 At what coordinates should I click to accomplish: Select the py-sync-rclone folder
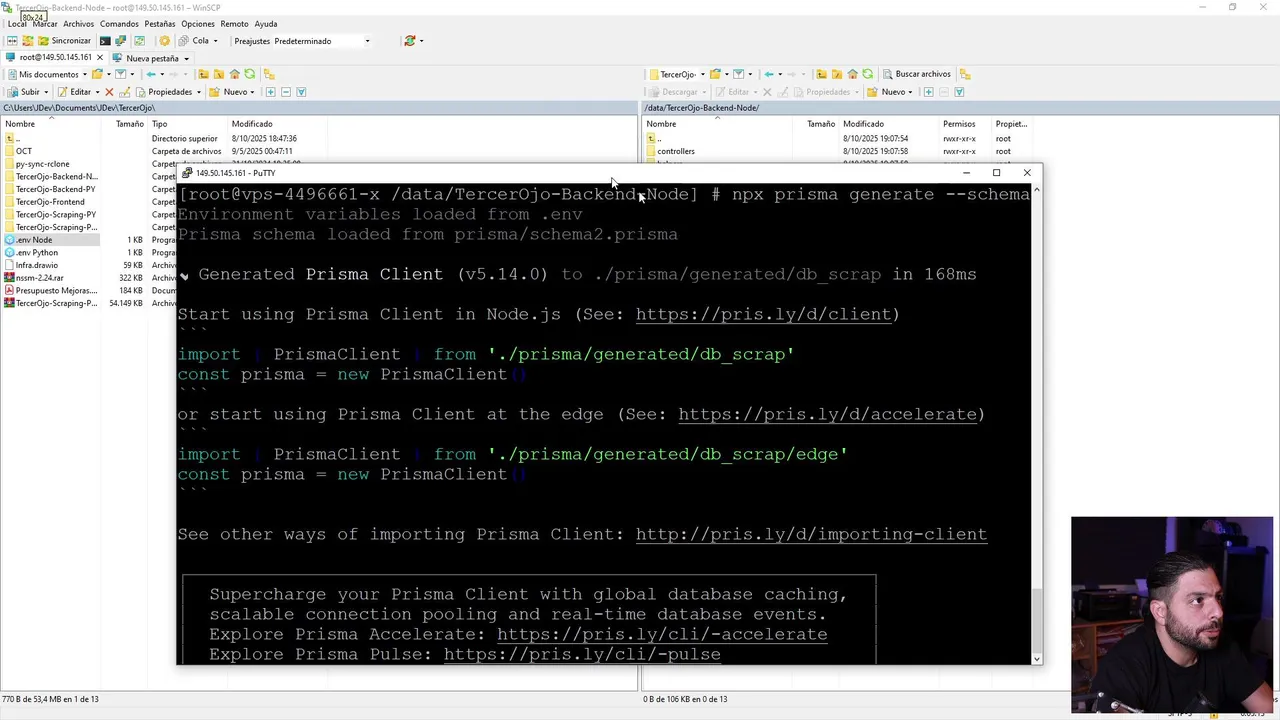click(42, 164)
